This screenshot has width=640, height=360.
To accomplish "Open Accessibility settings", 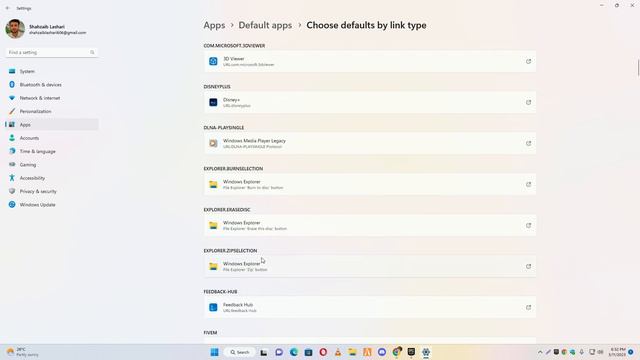I will [51, 178].
